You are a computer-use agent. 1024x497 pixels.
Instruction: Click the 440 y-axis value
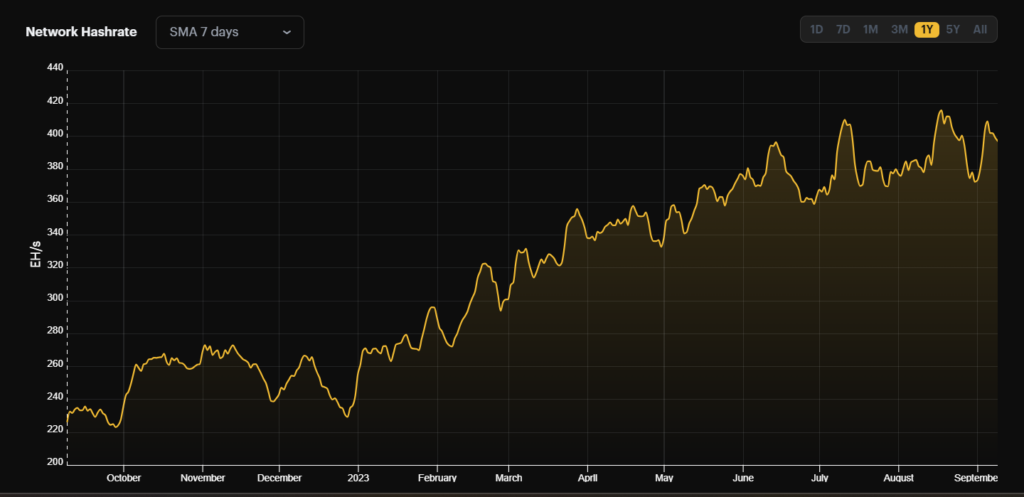click(x=55, y=67)
